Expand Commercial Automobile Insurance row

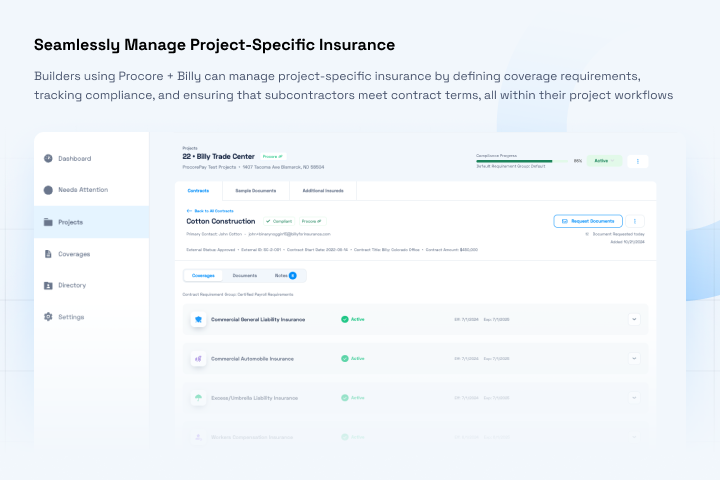click(x=634, y=359)
